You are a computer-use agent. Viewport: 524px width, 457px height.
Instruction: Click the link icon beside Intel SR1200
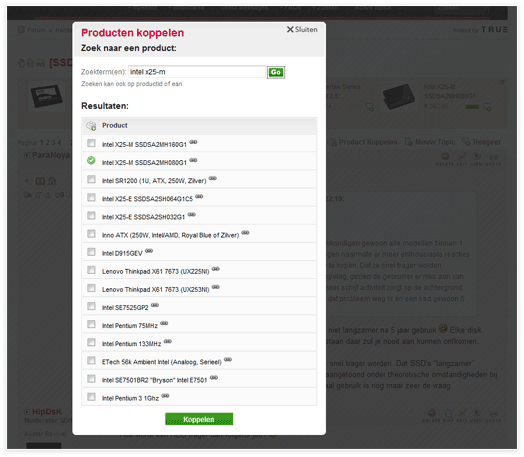213,178
